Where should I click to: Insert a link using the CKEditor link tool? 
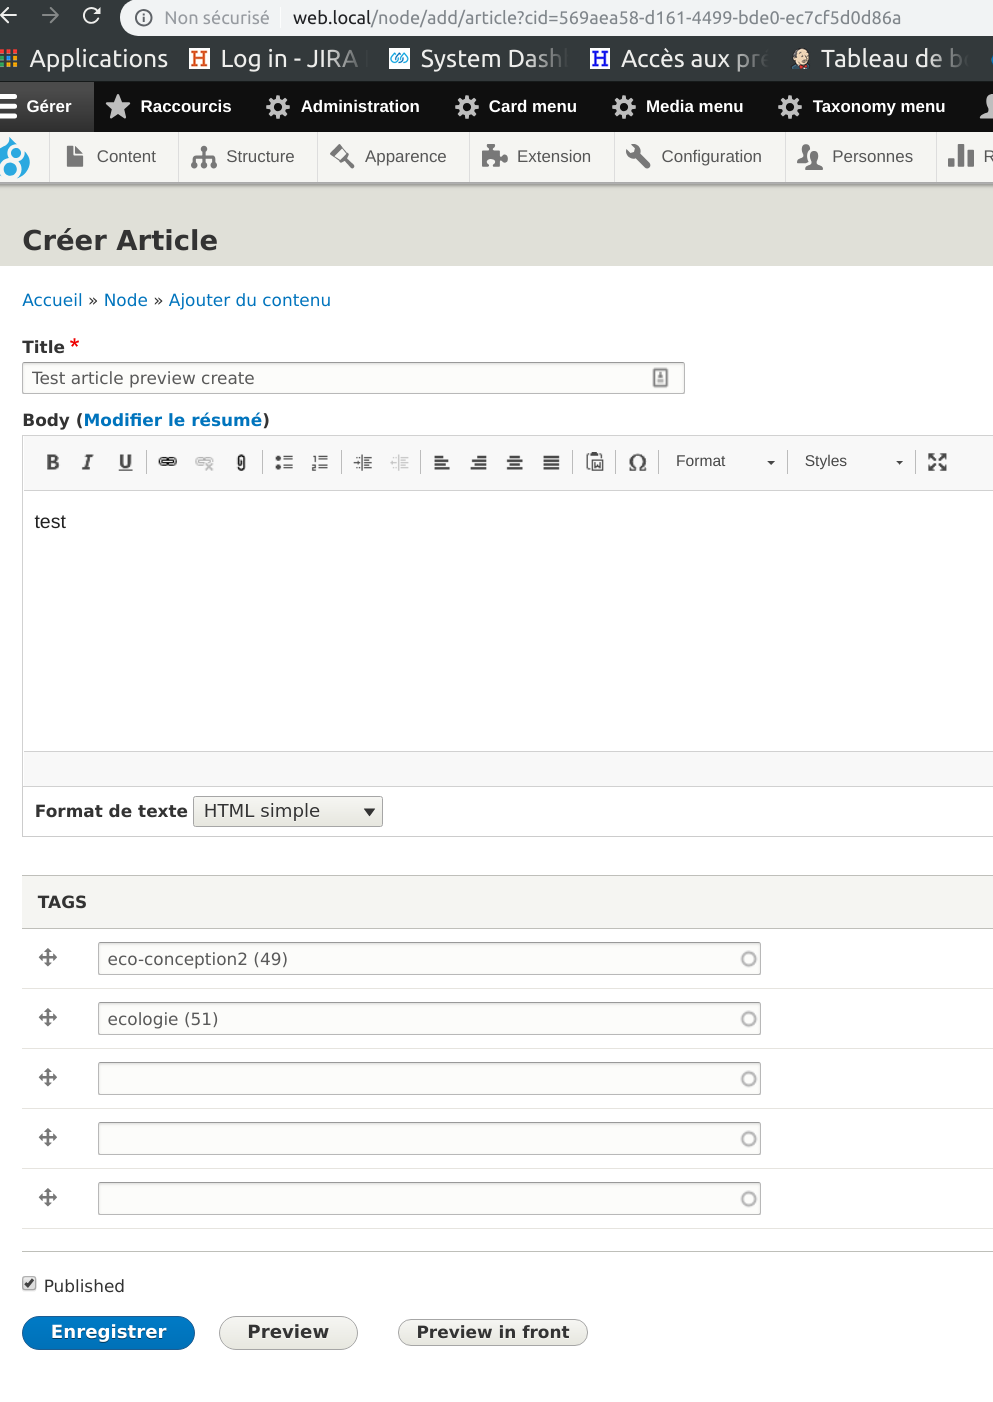pyautogui.click(x=167, y=462)
